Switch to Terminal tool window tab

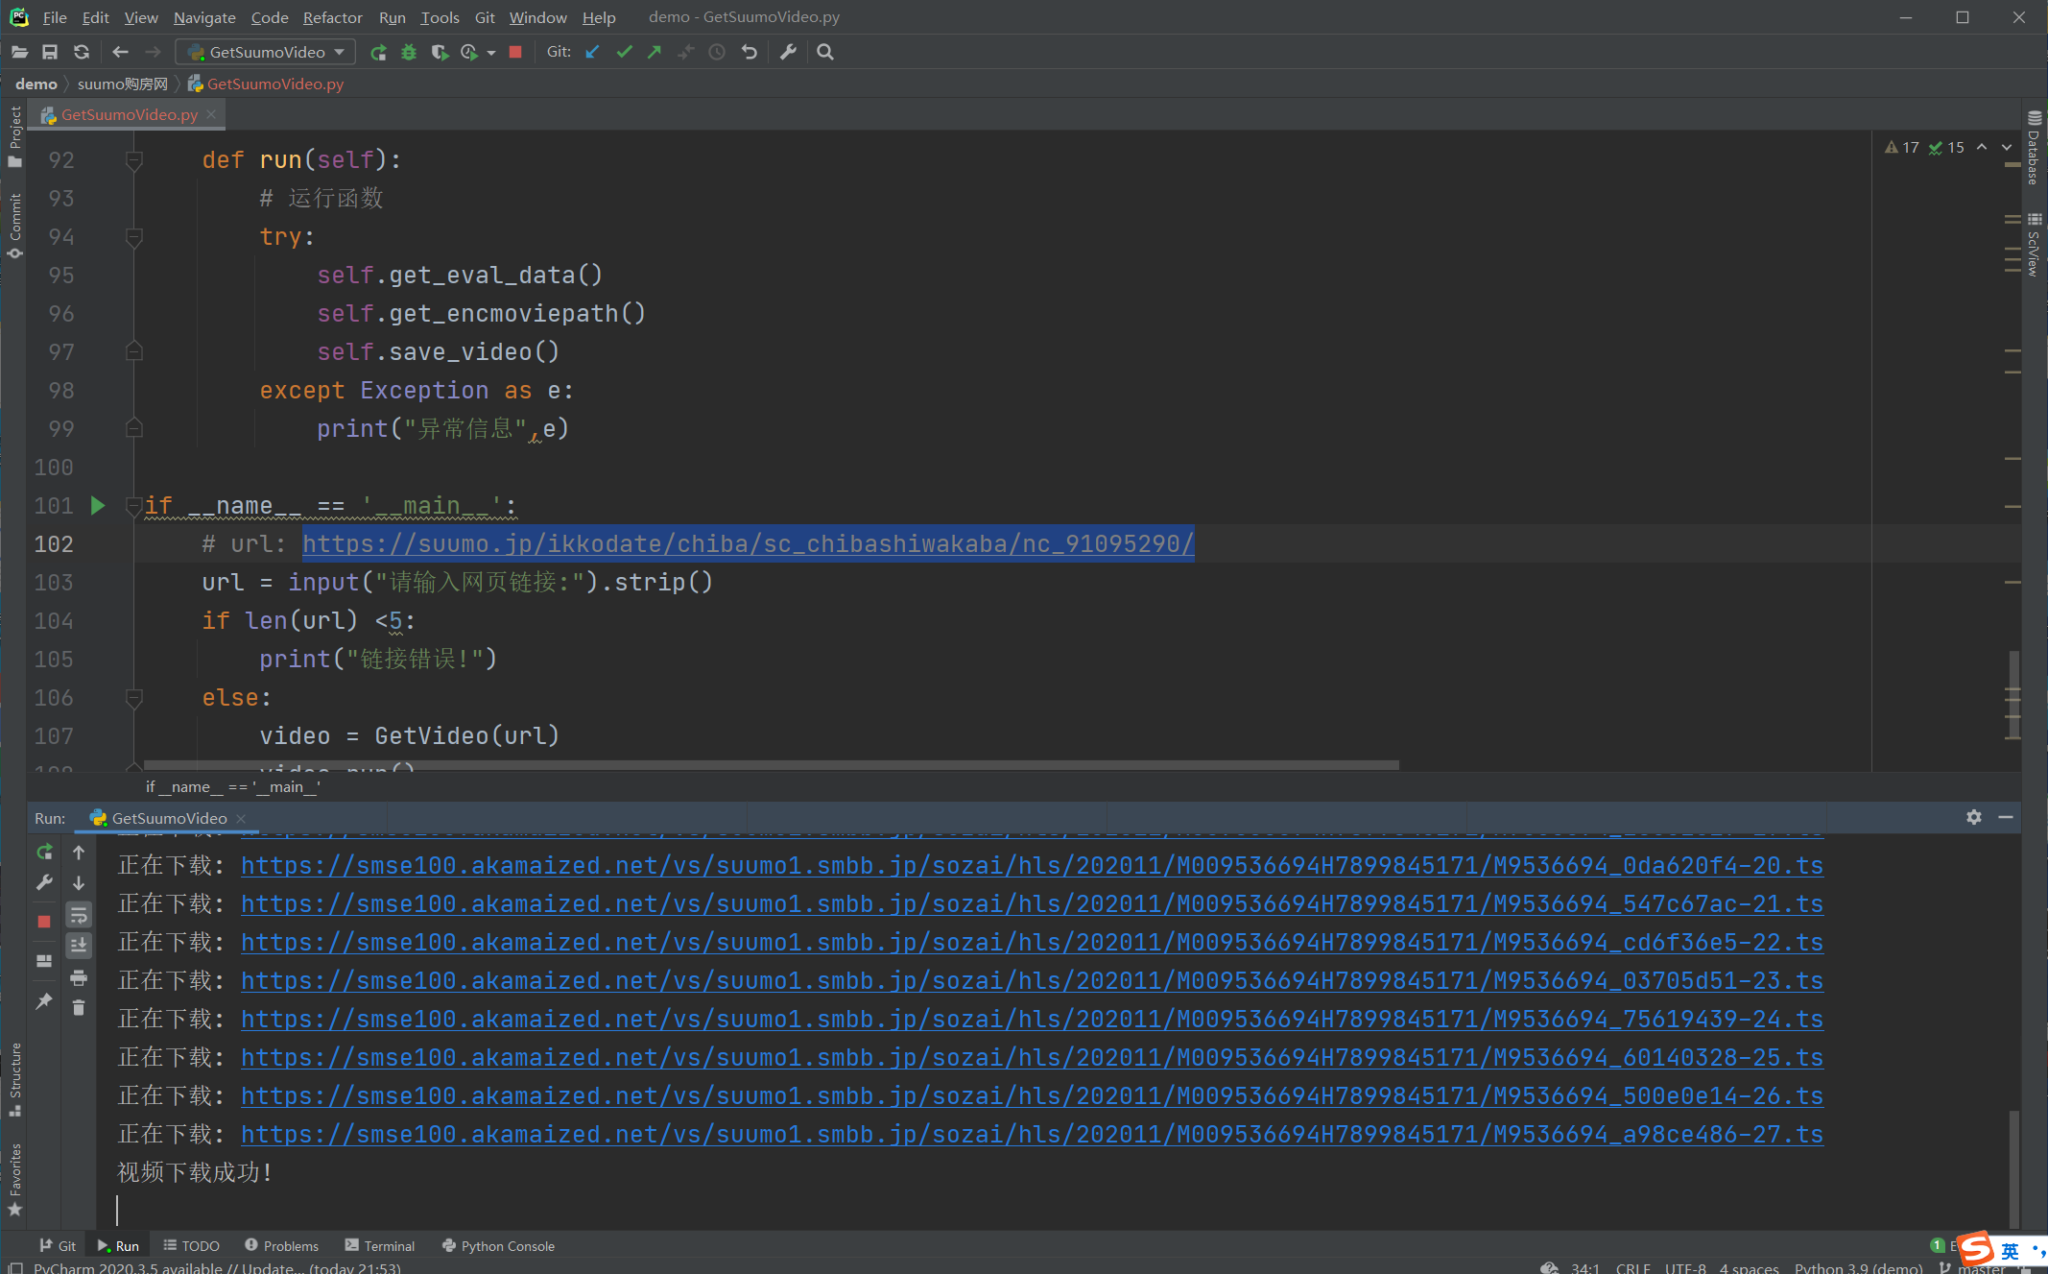click(x=379, y=1245)
